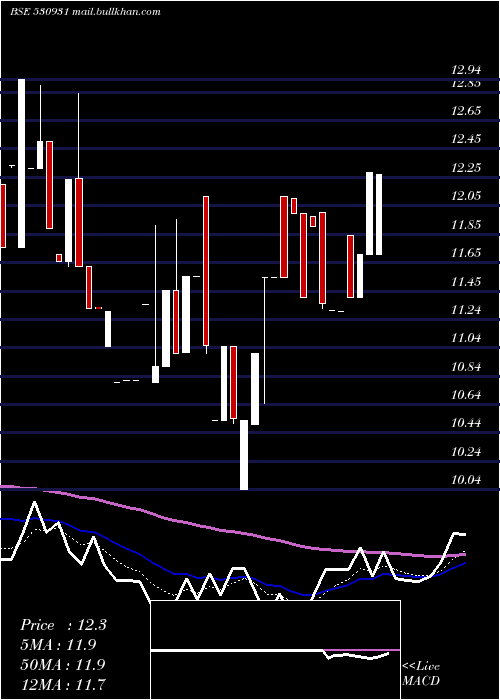Select the 10.84 price axis label
500x700 pixels.
pyautogui.click(x=466, y=367)
